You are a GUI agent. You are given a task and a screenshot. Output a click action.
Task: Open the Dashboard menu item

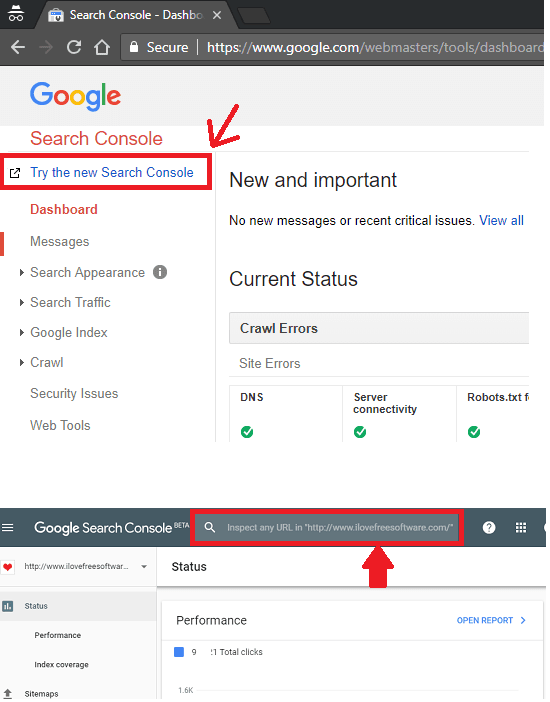tap(64, 210)
